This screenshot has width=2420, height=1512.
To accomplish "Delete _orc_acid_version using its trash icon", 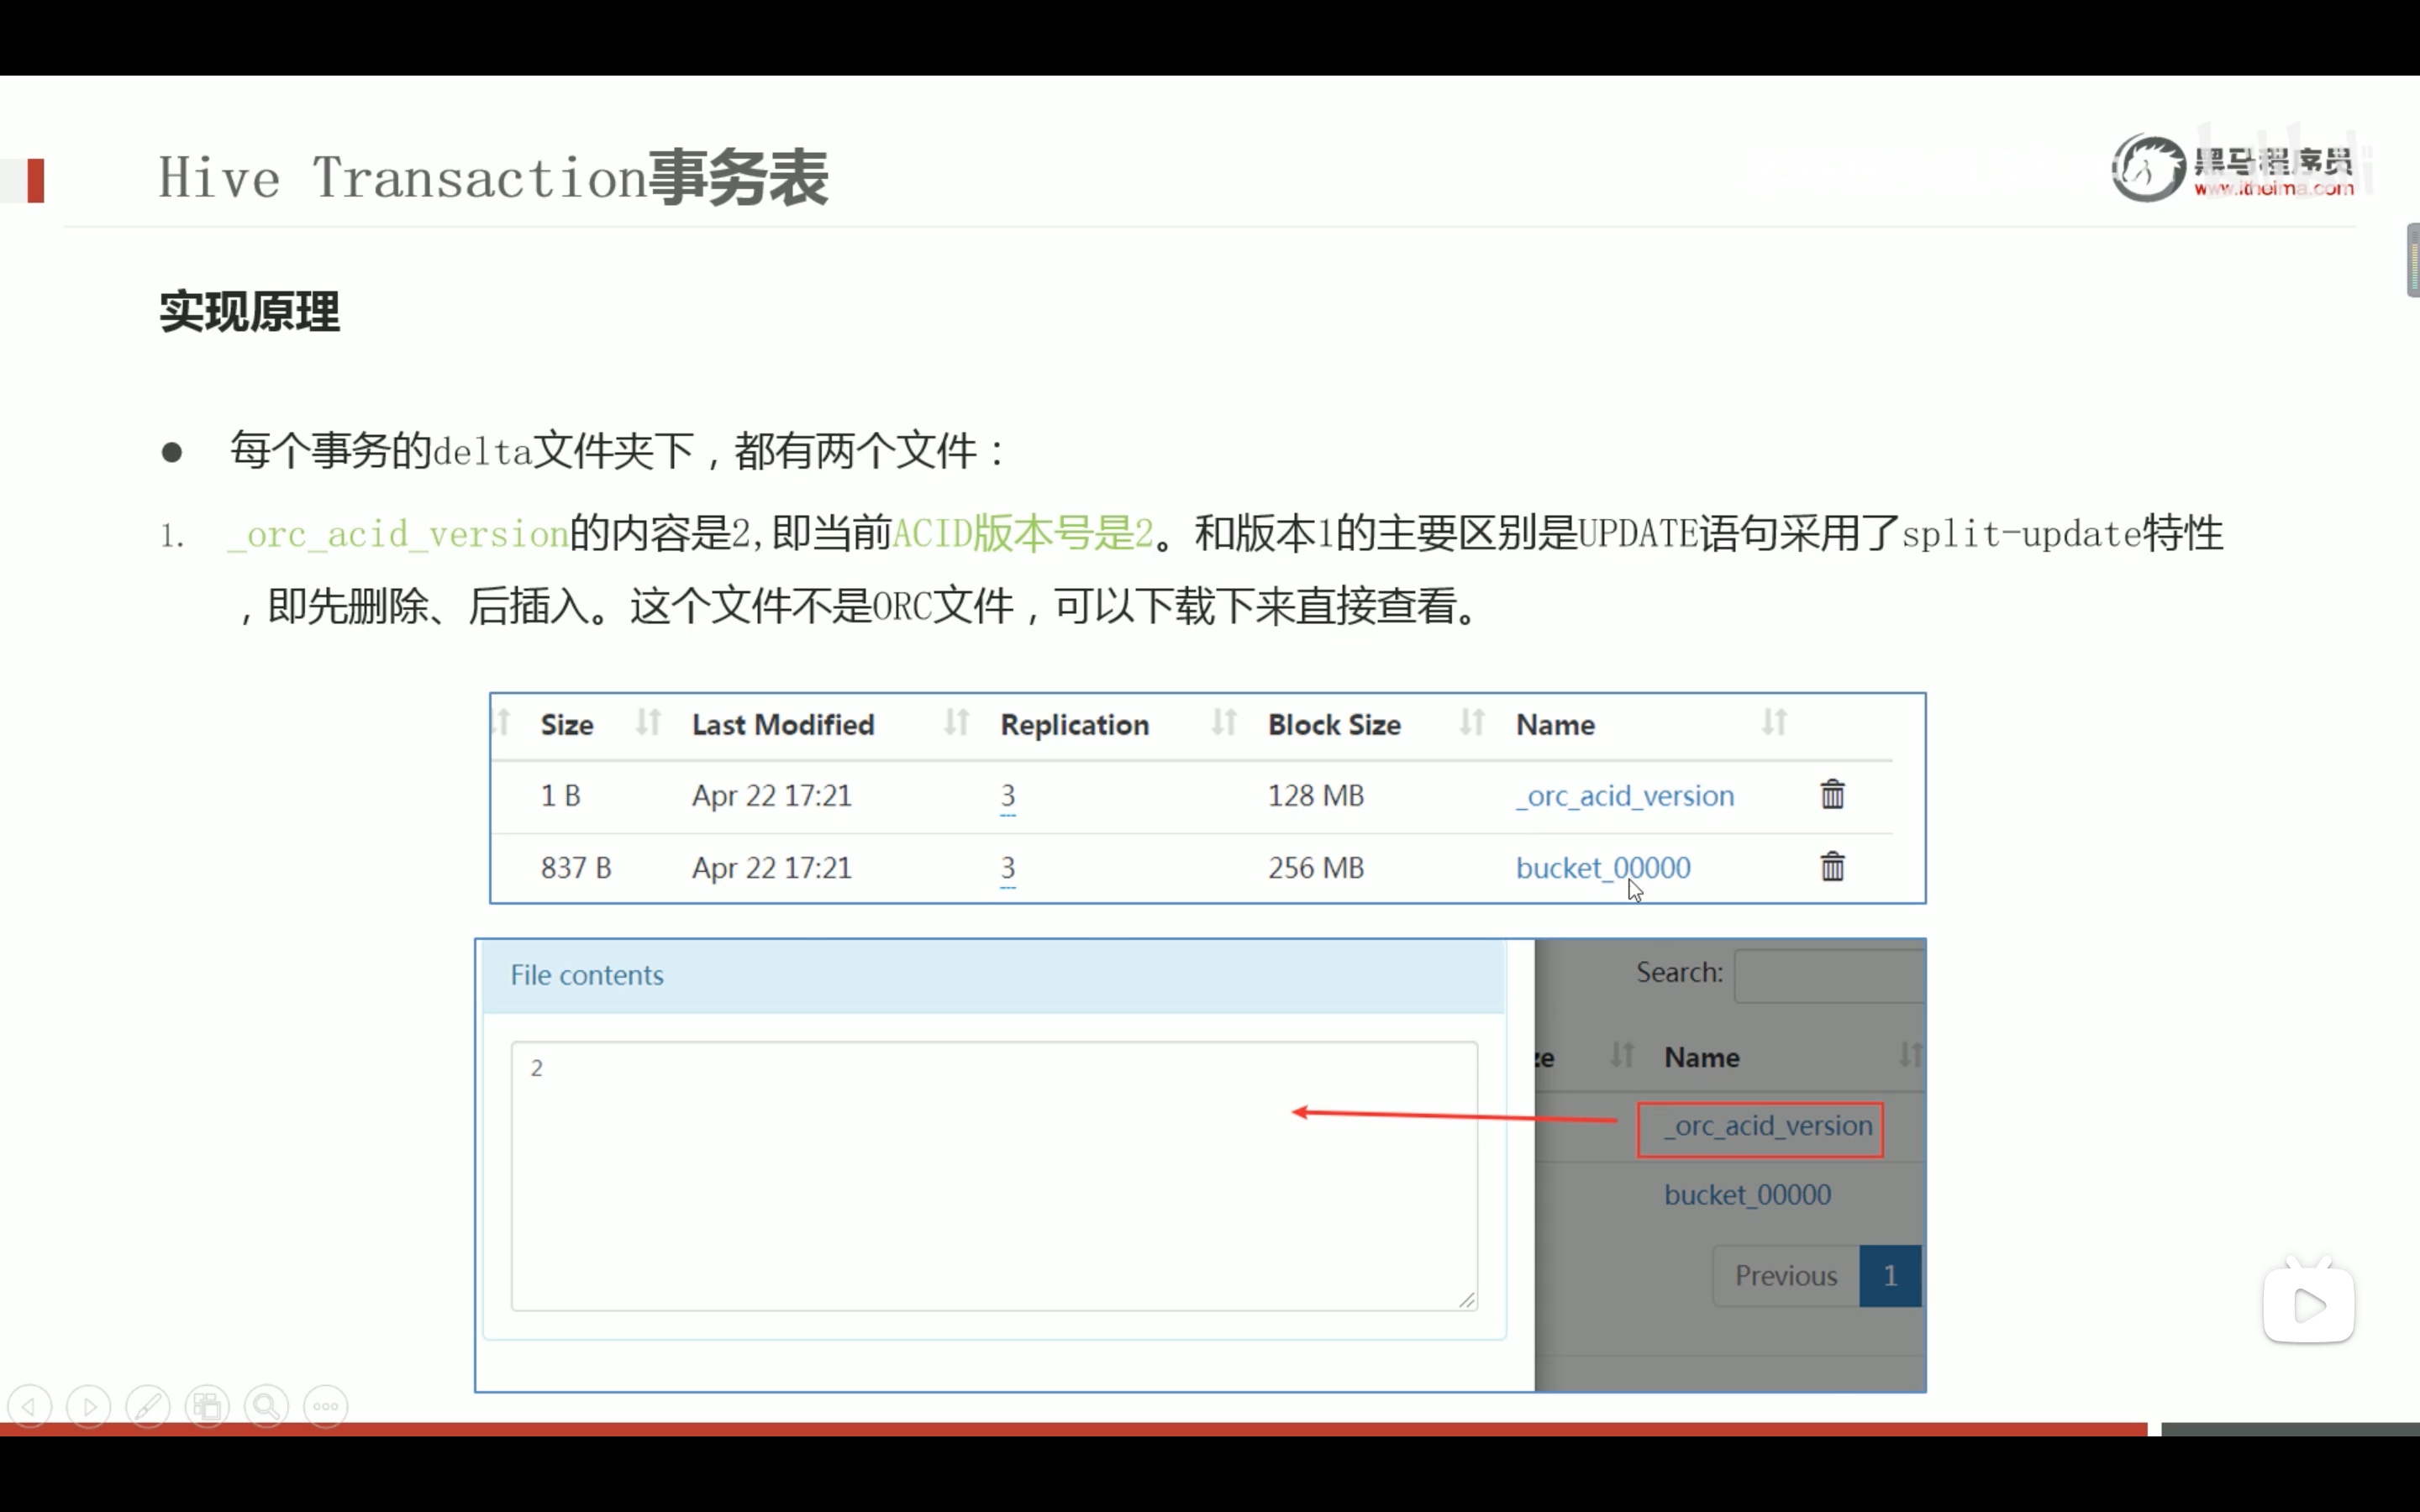I will tap(1832, 794).
